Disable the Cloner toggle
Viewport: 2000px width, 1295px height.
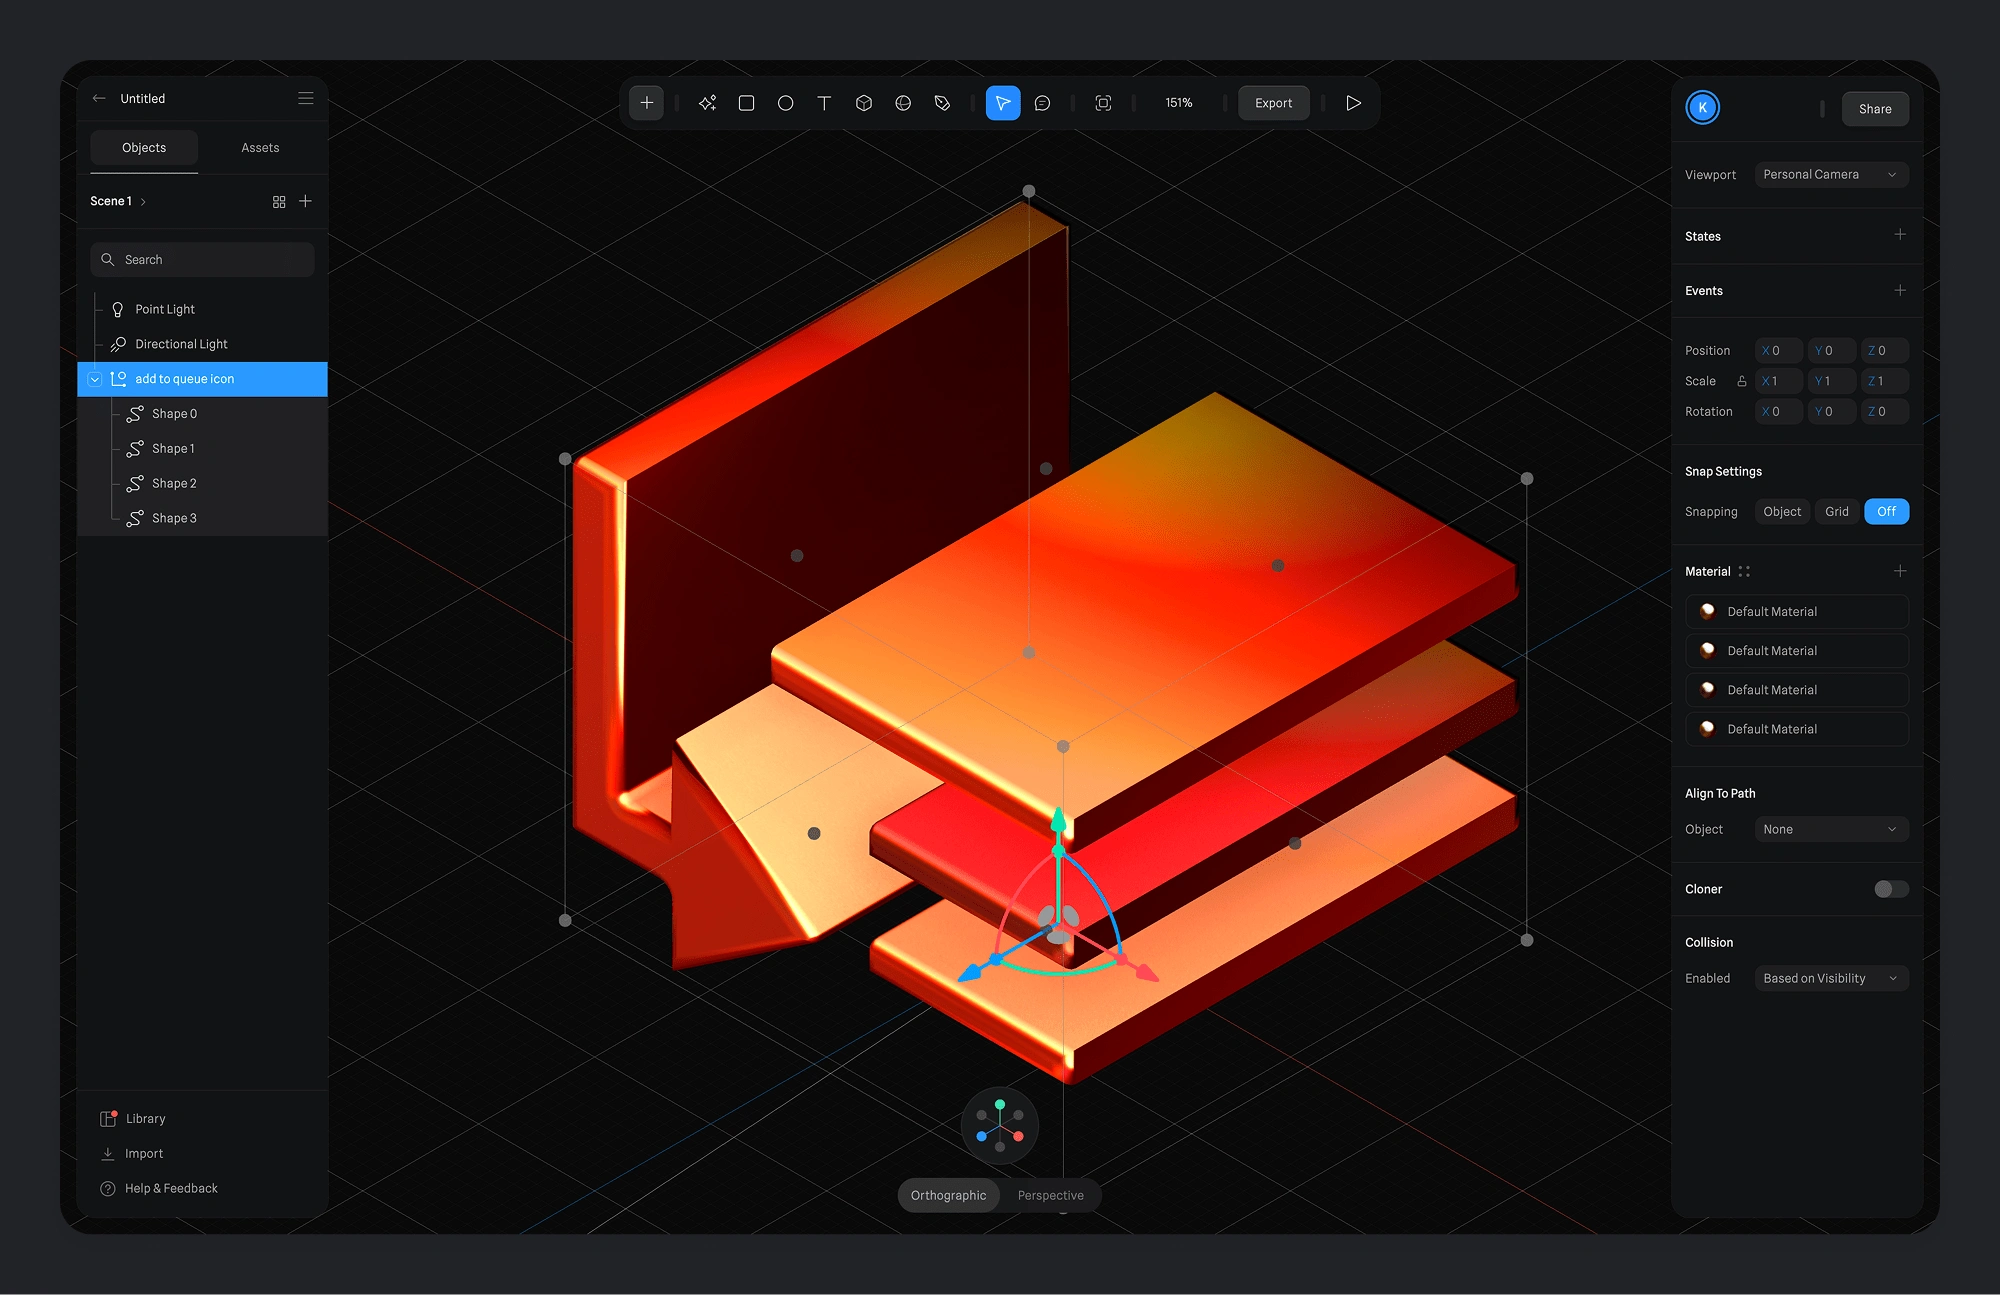point(1885,888)
